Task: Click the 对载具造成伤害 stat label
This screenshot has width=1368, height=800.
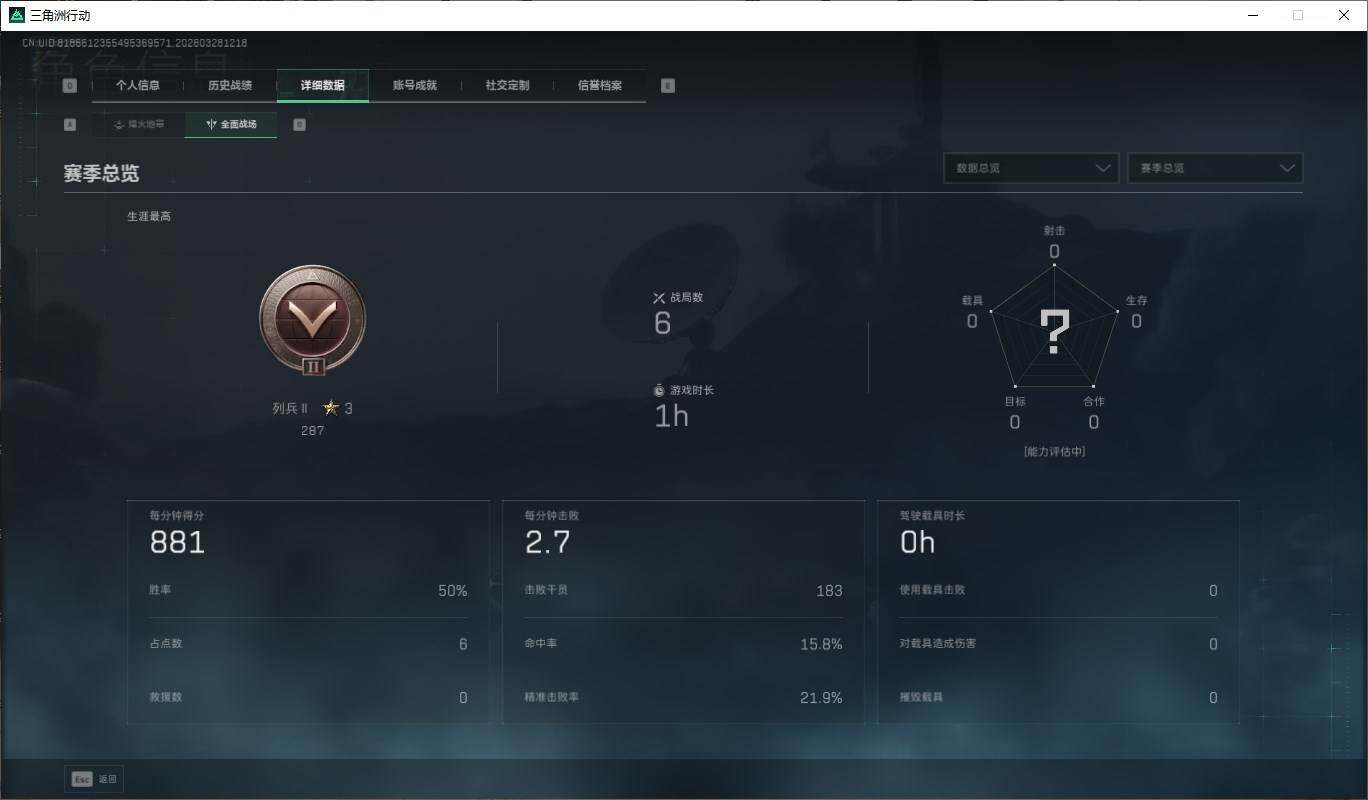Action: (938, 643)
